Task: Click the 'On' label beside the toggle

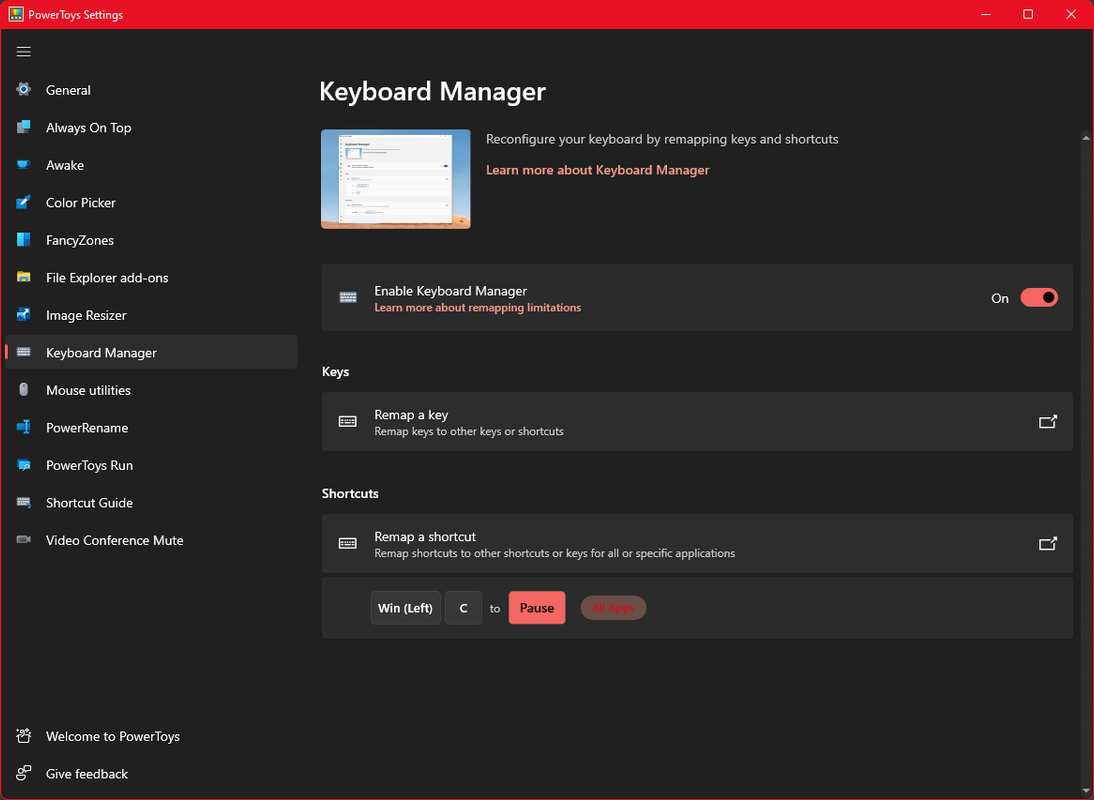Action: click(1000, 299)
